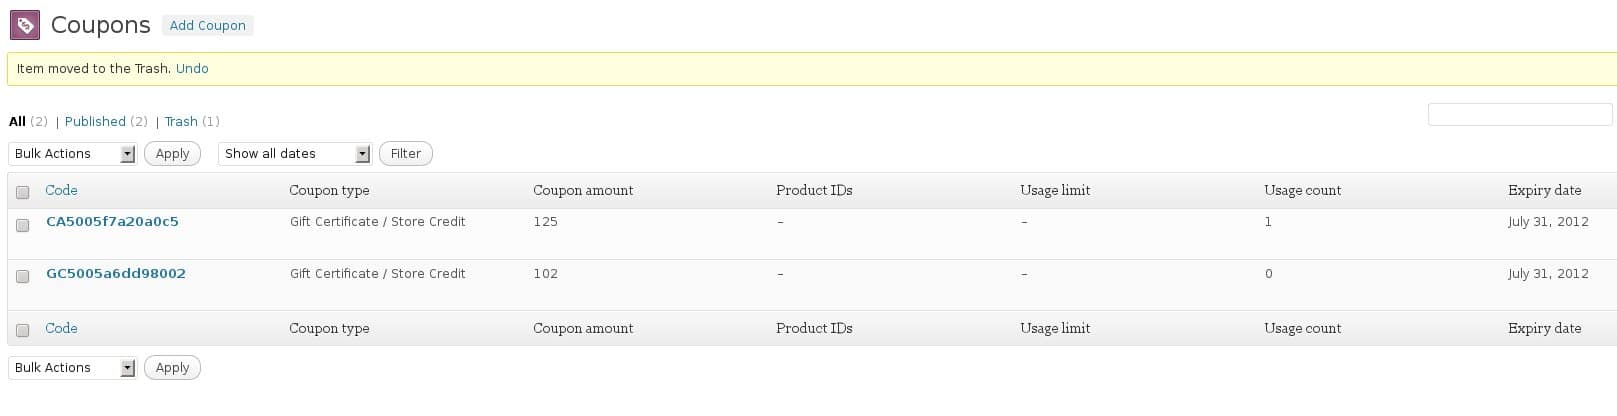This screenshot has height=416, width=1617.
Task: Open the bottom Bulk Actions dropdown
Action: coord(72,368)
